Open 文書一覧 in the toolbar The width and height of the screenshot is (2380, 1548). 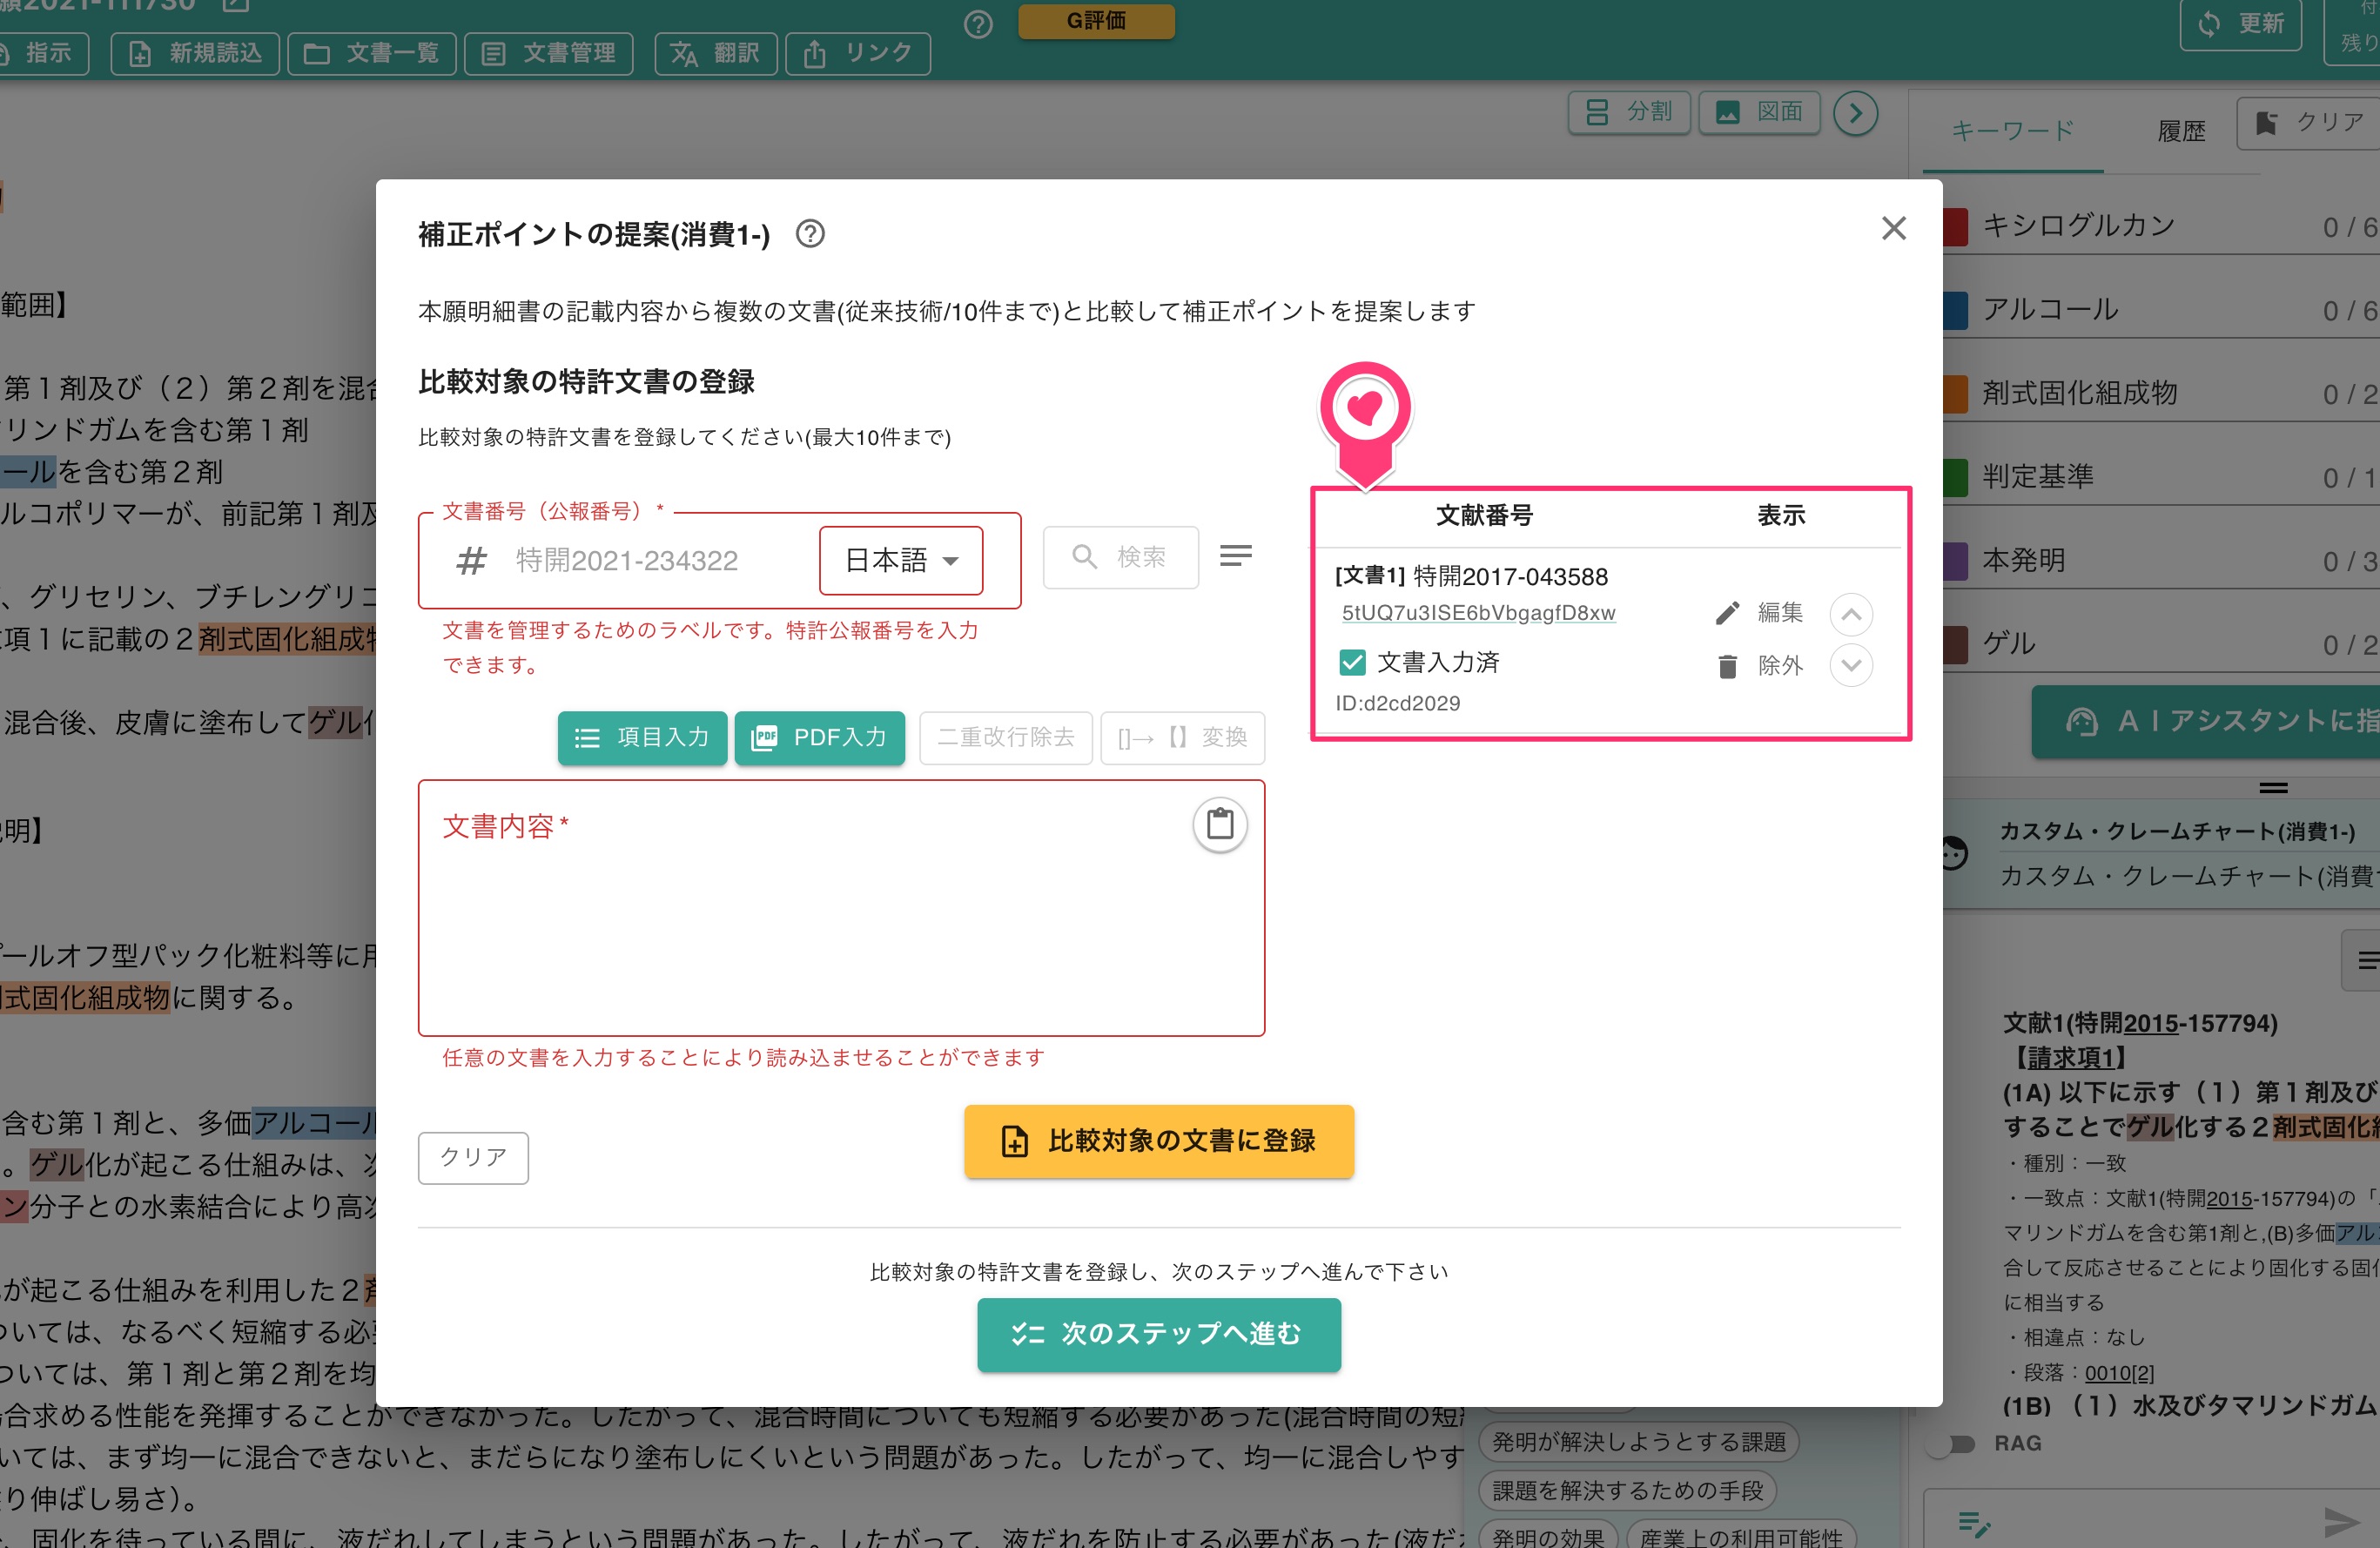pyautogui.click(x=372, y=53)
